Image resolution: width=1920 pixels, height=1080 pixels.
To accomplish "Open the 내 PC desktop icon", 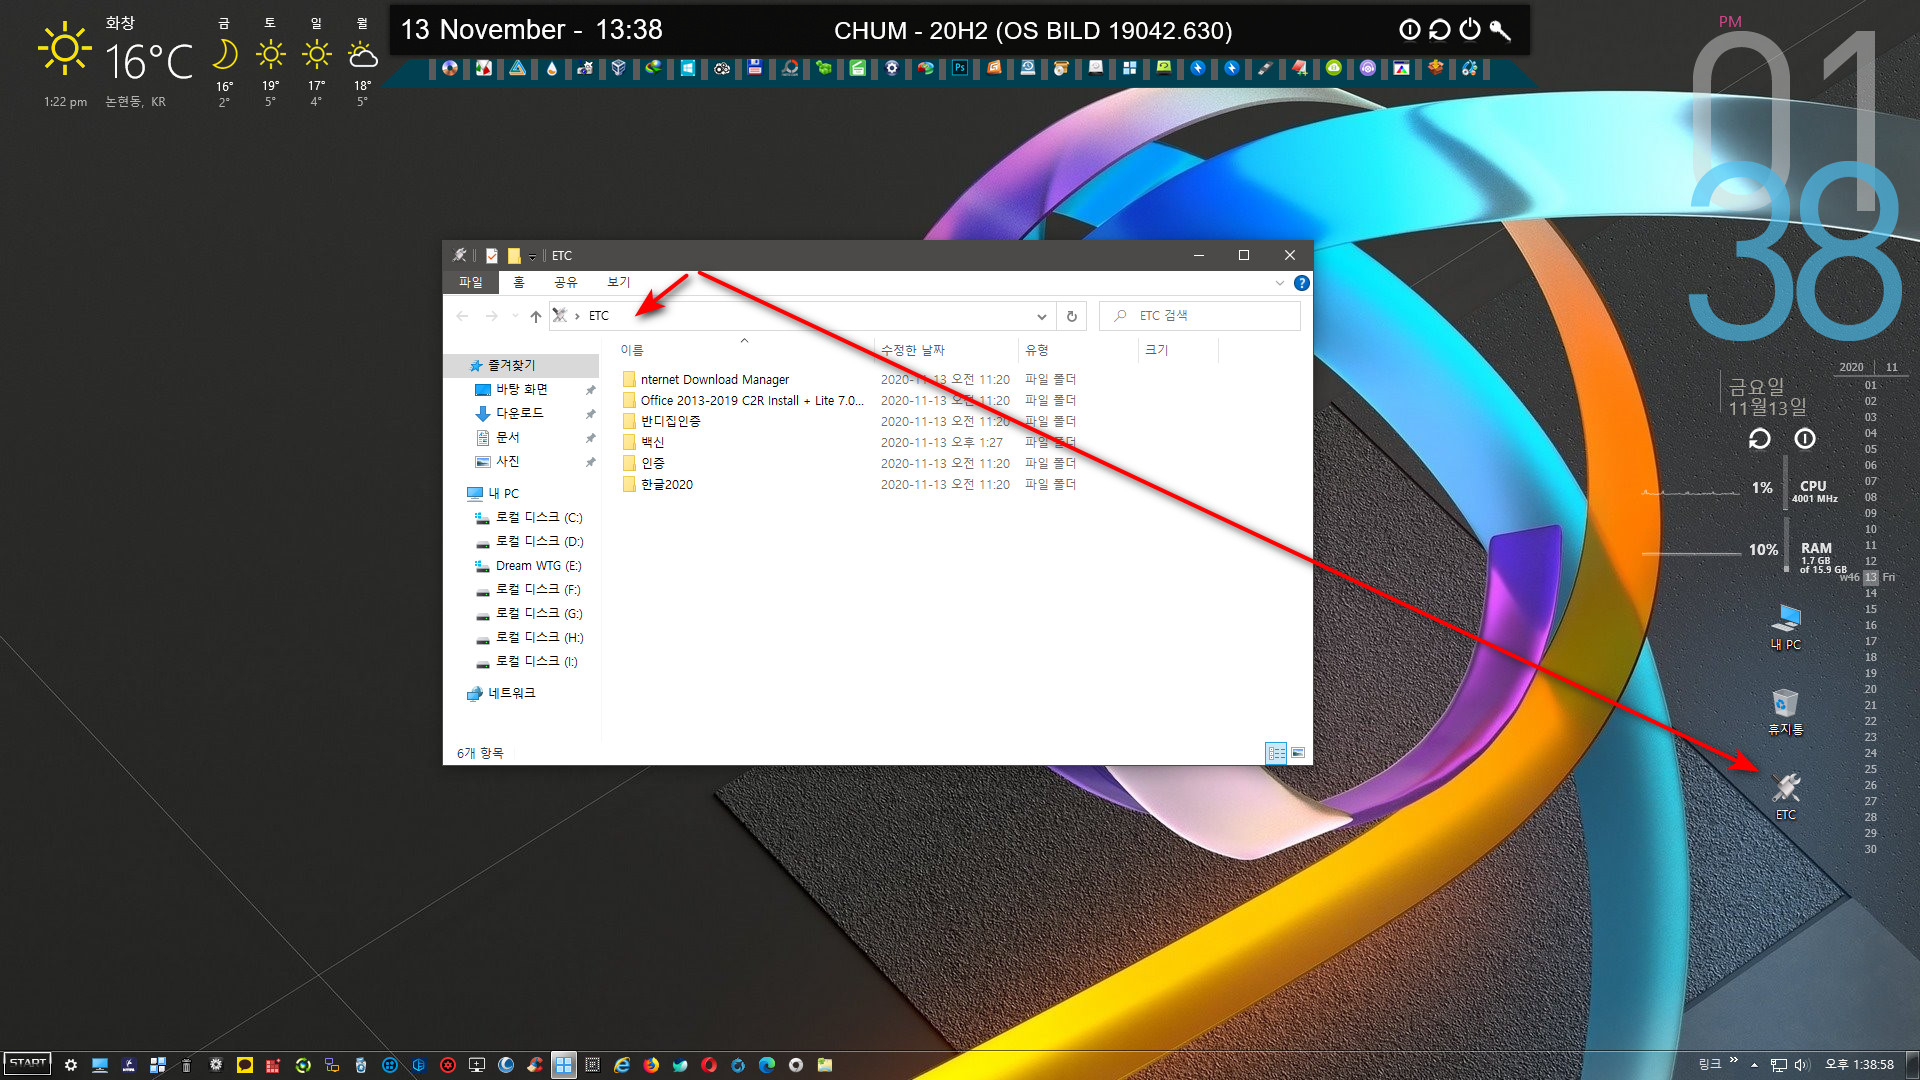I will [x=1786, y=627].
